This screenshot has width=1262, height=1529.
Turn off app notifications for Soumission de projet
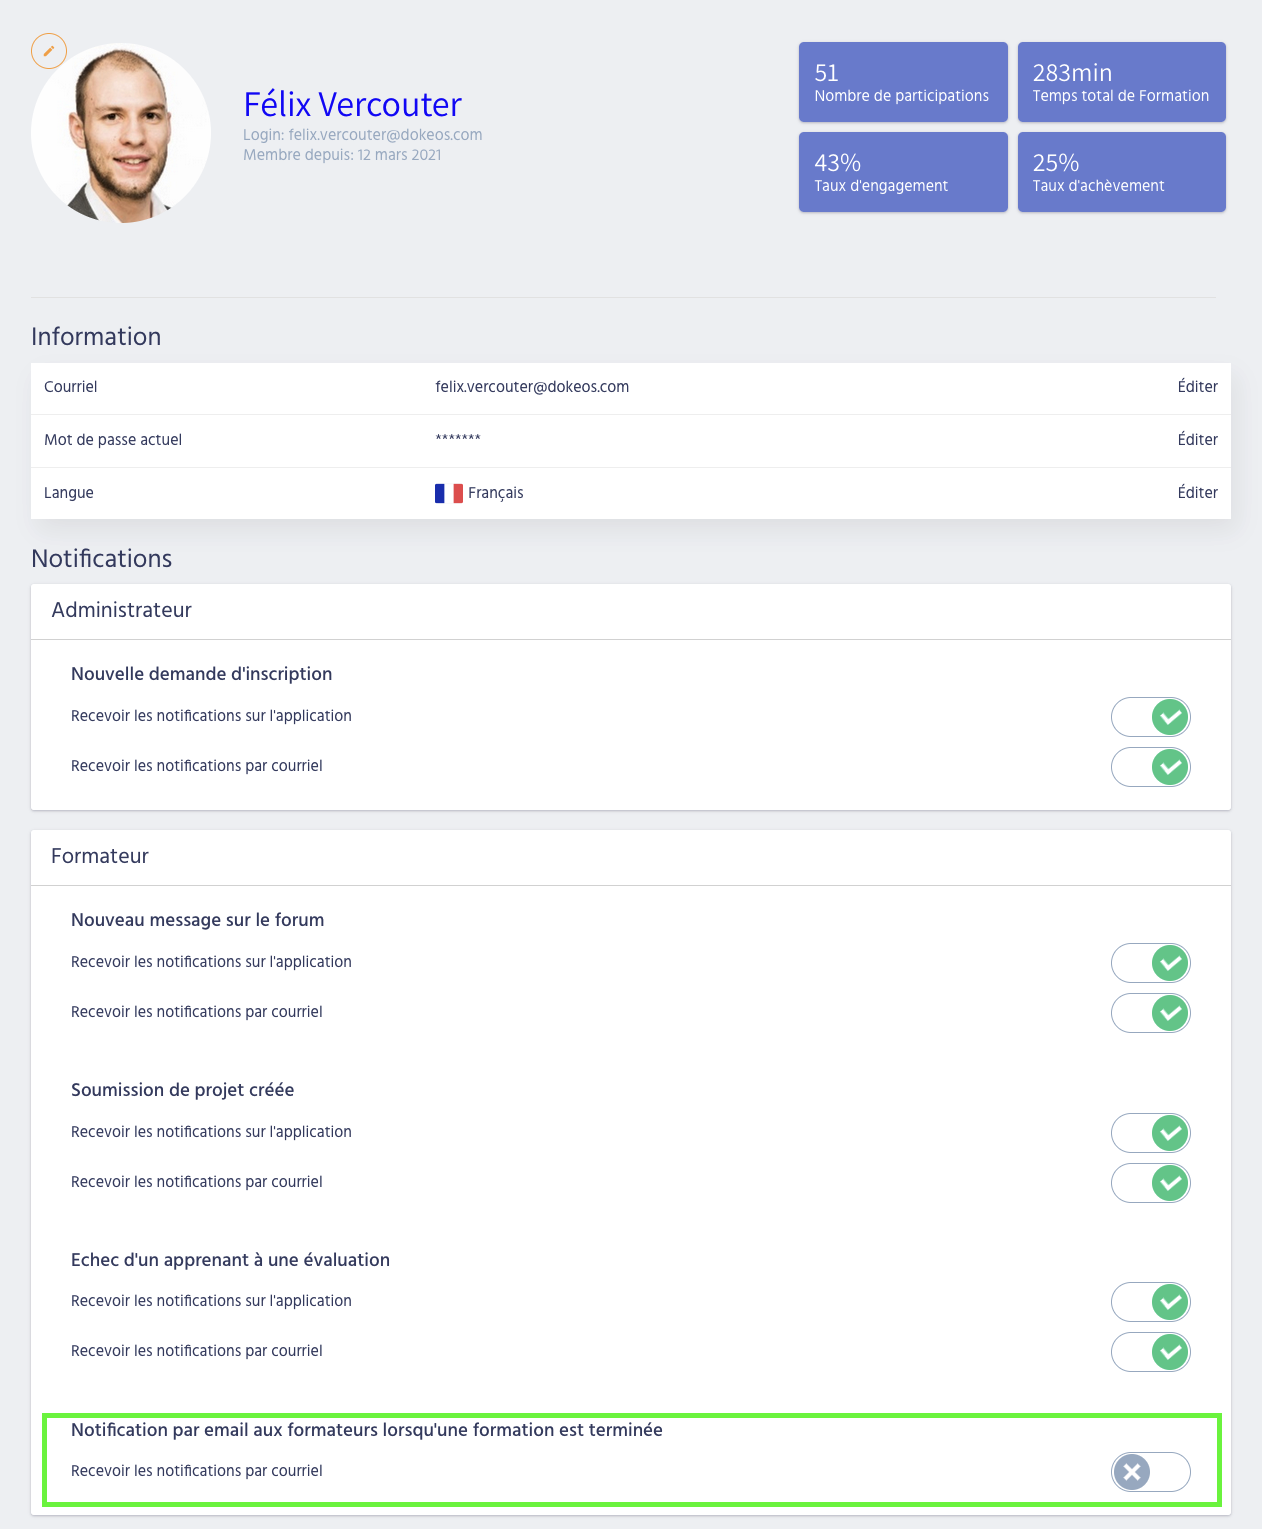(x=1151, y=1133)
